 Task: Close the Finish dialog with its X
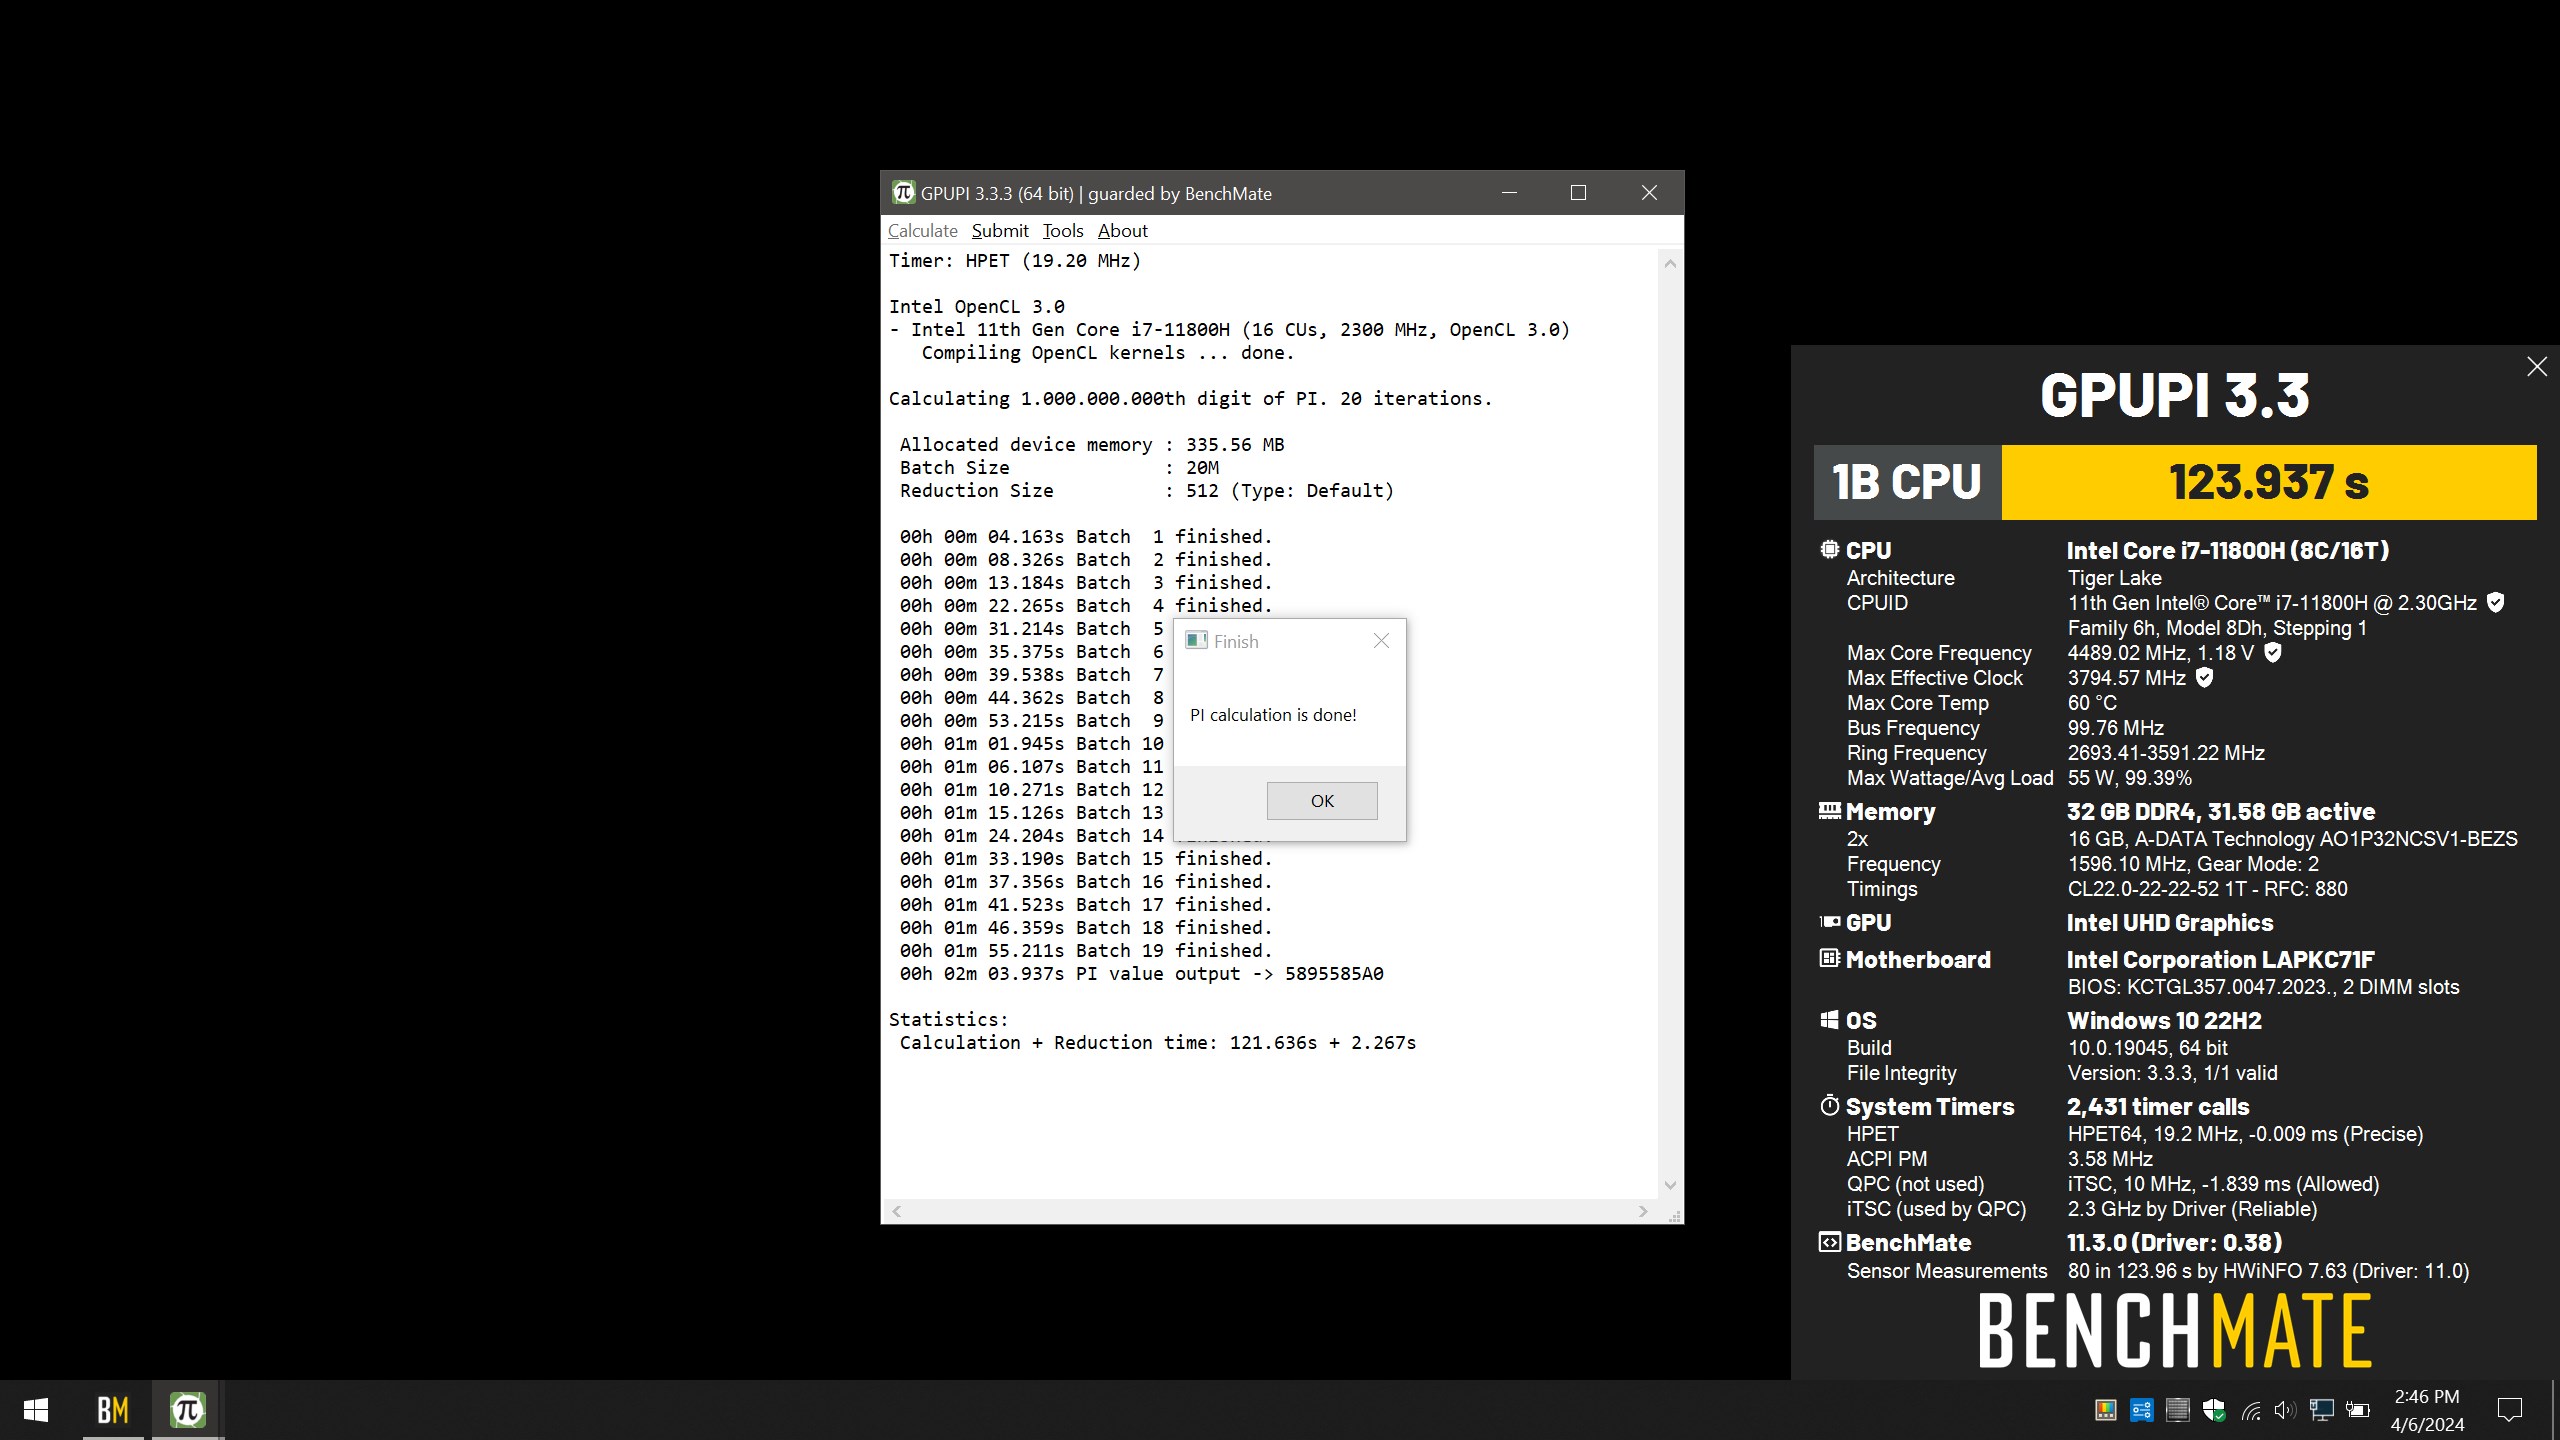click(1381, 641)
